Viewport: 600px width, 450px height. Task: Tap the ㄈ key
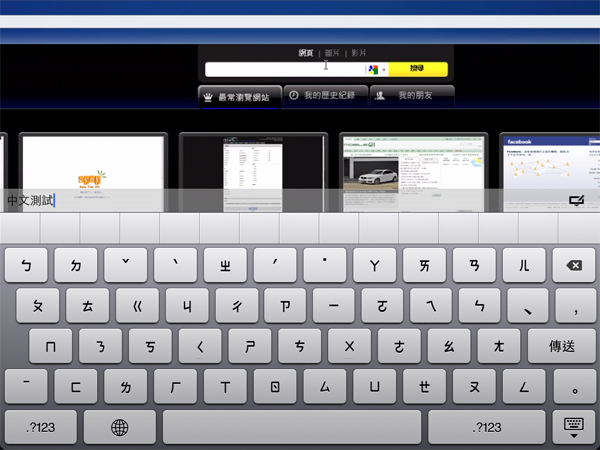[x=76, y=387]
